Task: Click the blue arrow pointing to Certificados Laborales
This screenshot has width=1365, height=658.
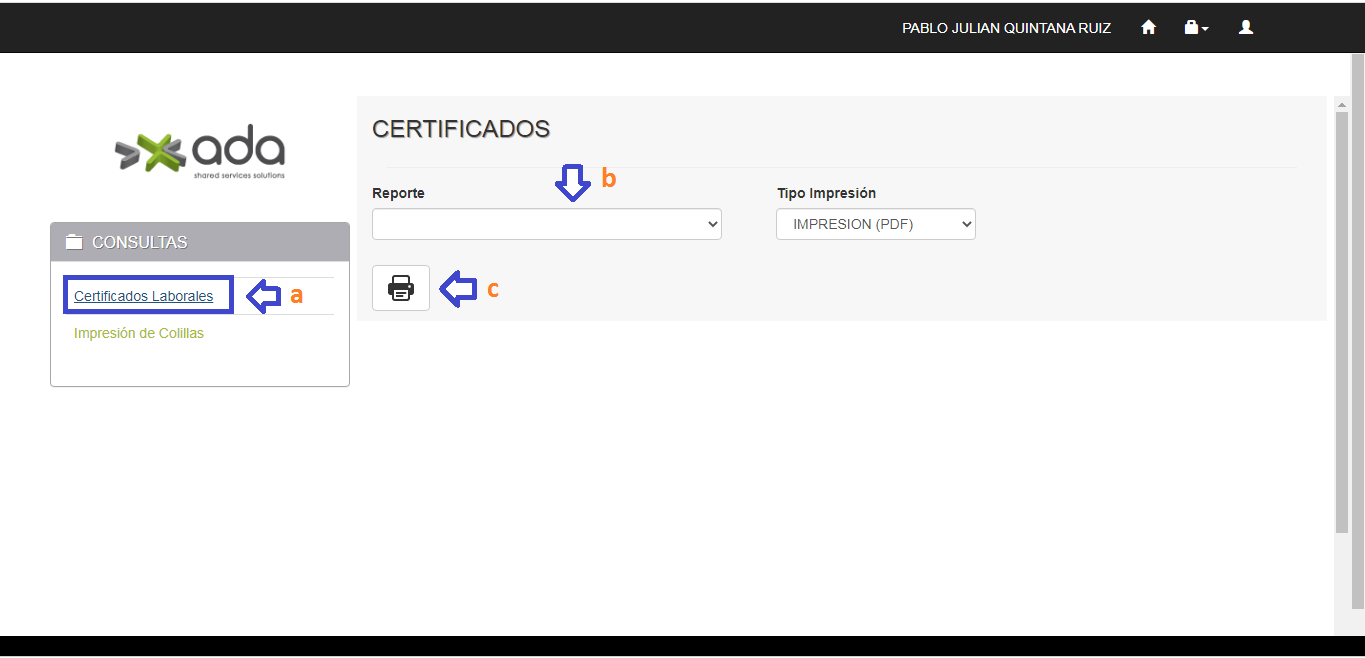Action: (264, 296)
